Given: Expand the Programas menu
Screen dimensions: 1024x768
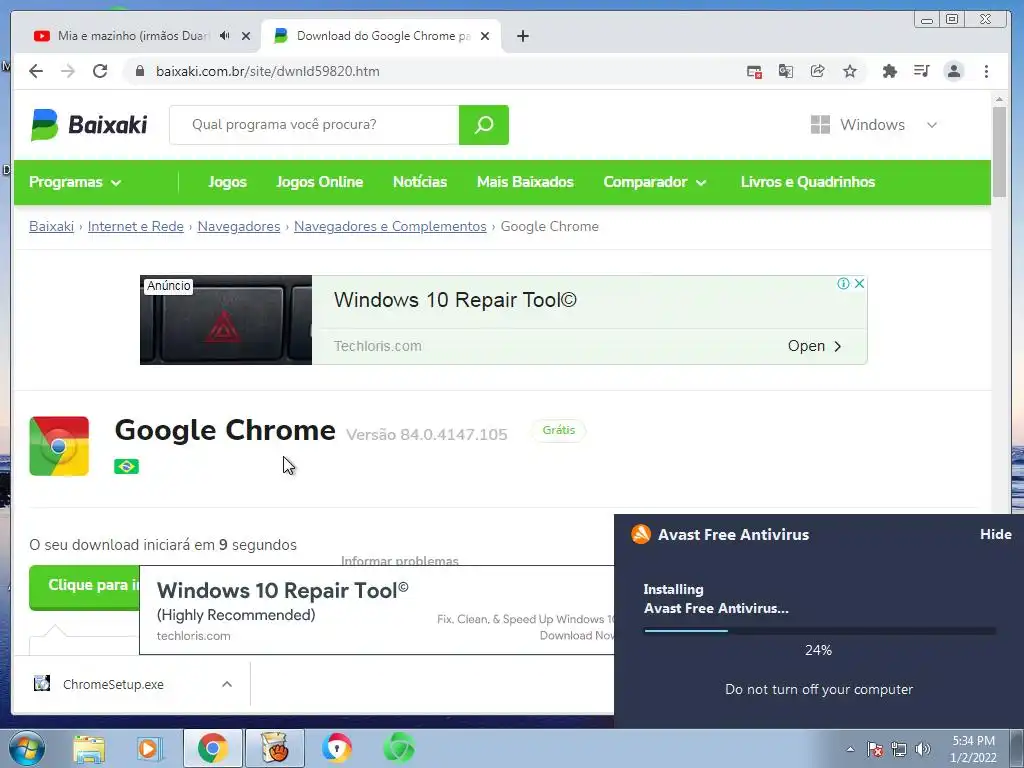Looking at the screenshot, I should (75, 182).
